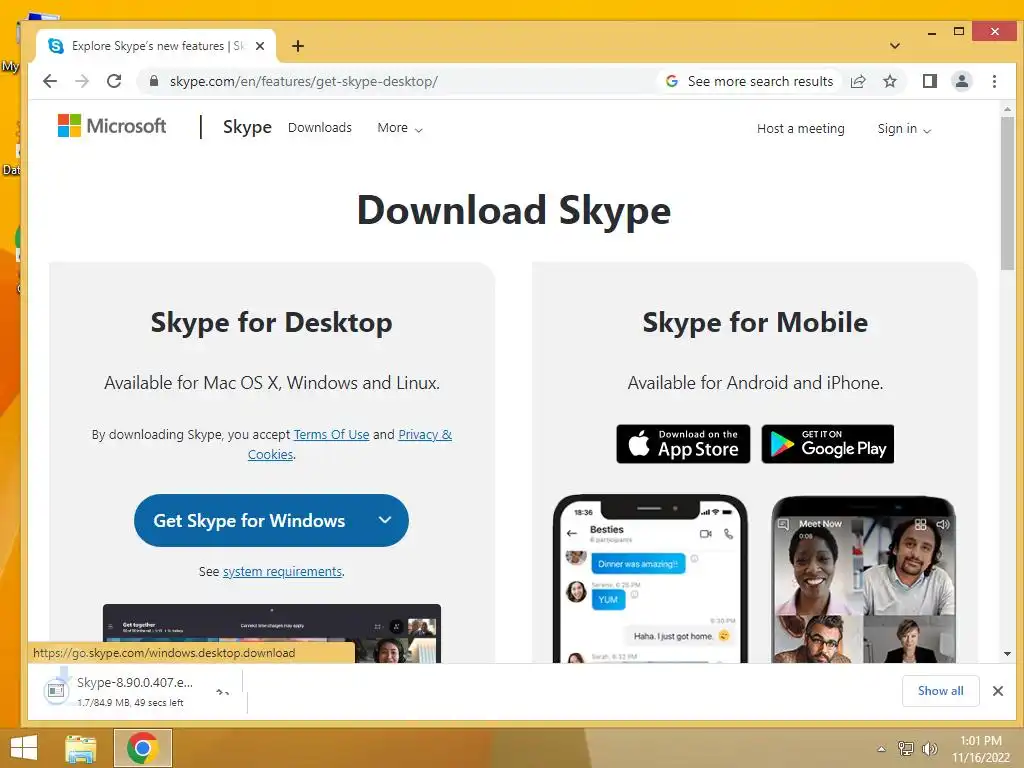Click the taskbar clock and date
This screenshot has height=768, width=1024.
(980, 749)
